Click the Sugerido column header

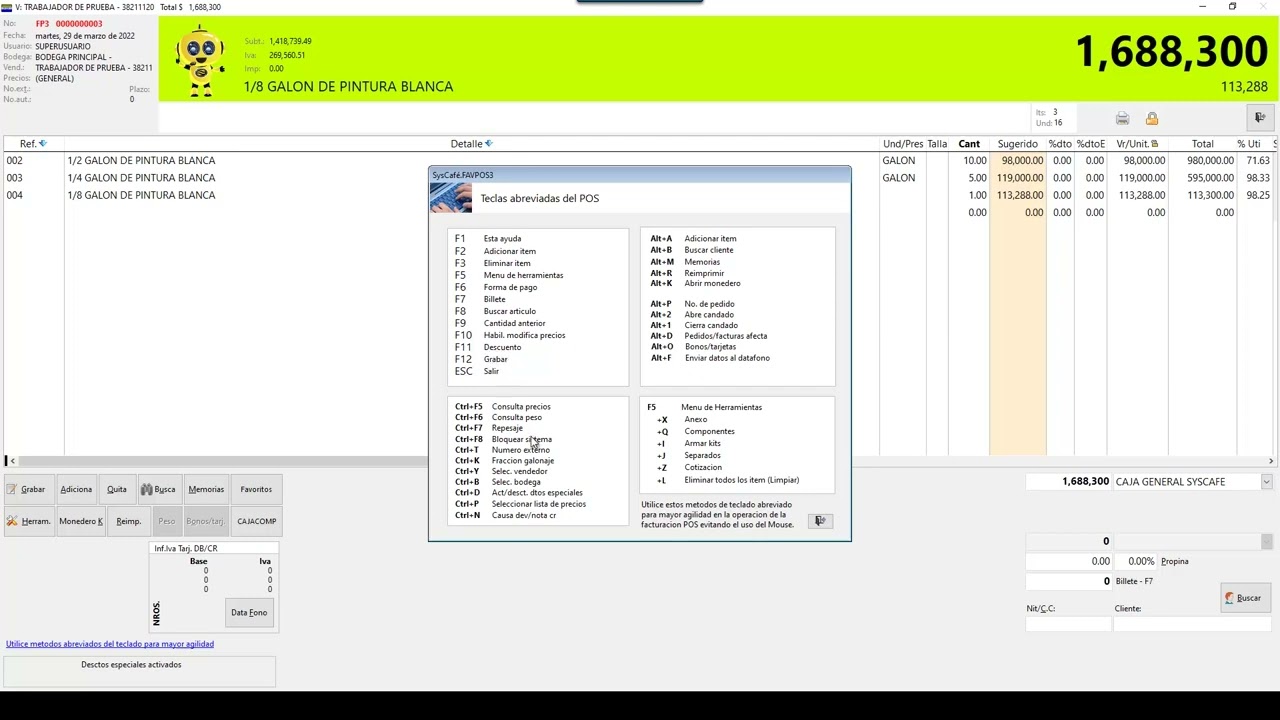(x=1018, y=144)
